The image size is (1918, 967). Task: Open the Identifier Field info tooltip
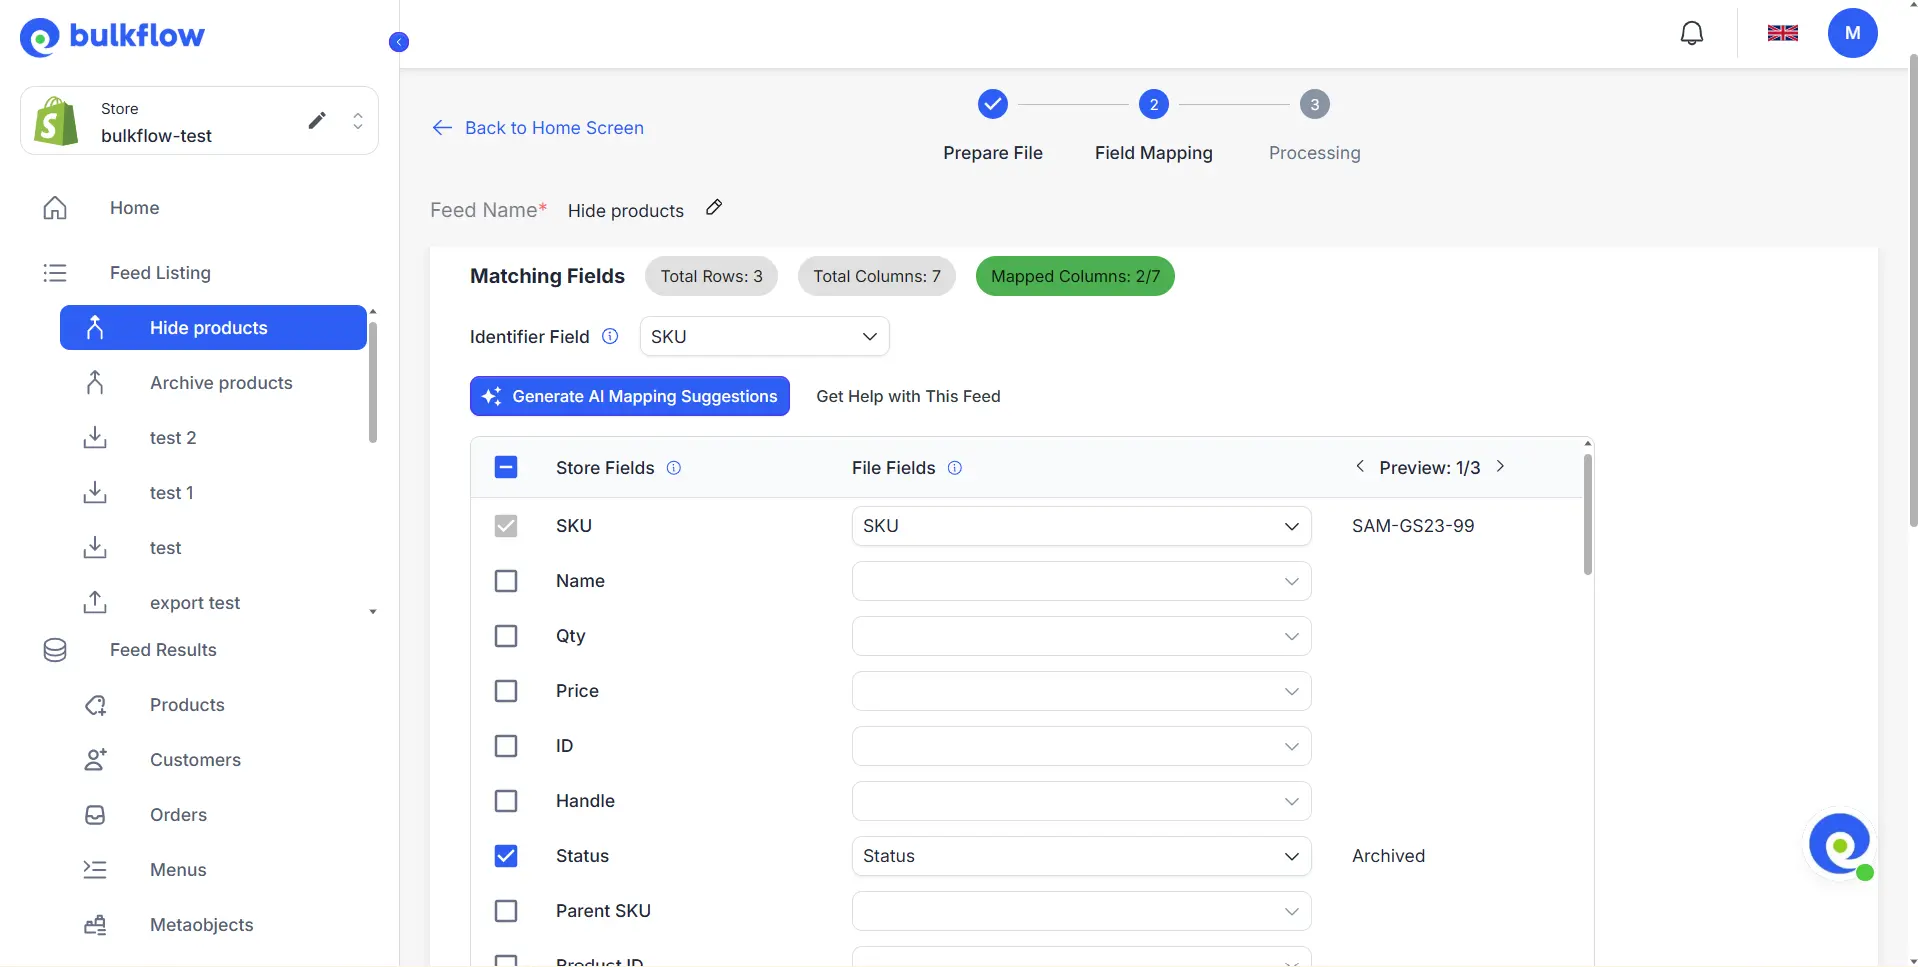[x=609, y=336]
